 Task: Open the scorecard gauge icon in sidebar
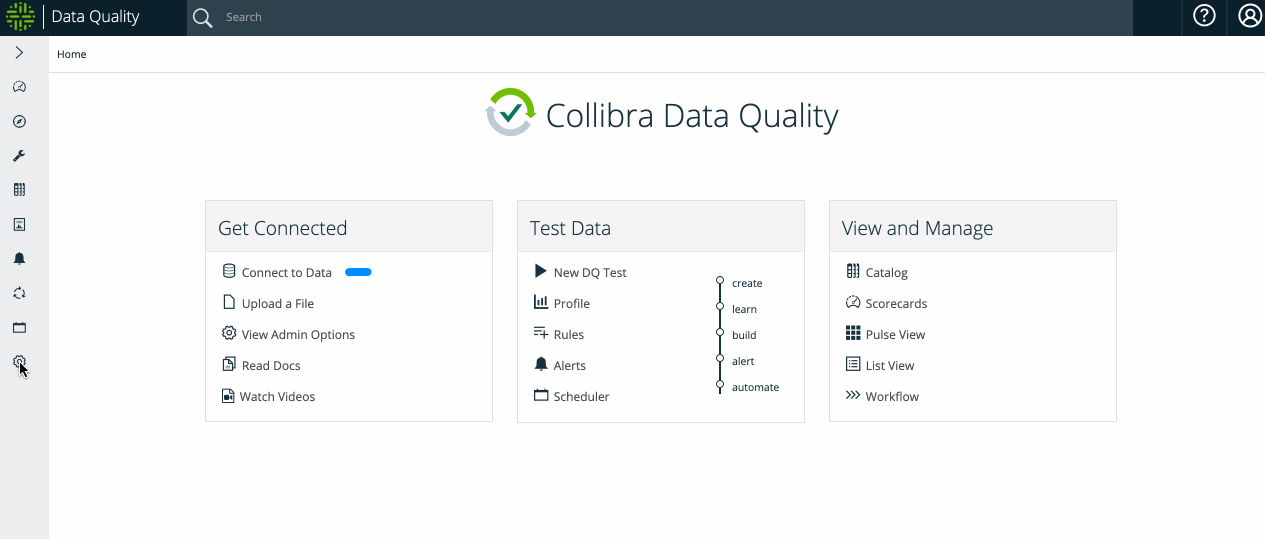[19, 87]
